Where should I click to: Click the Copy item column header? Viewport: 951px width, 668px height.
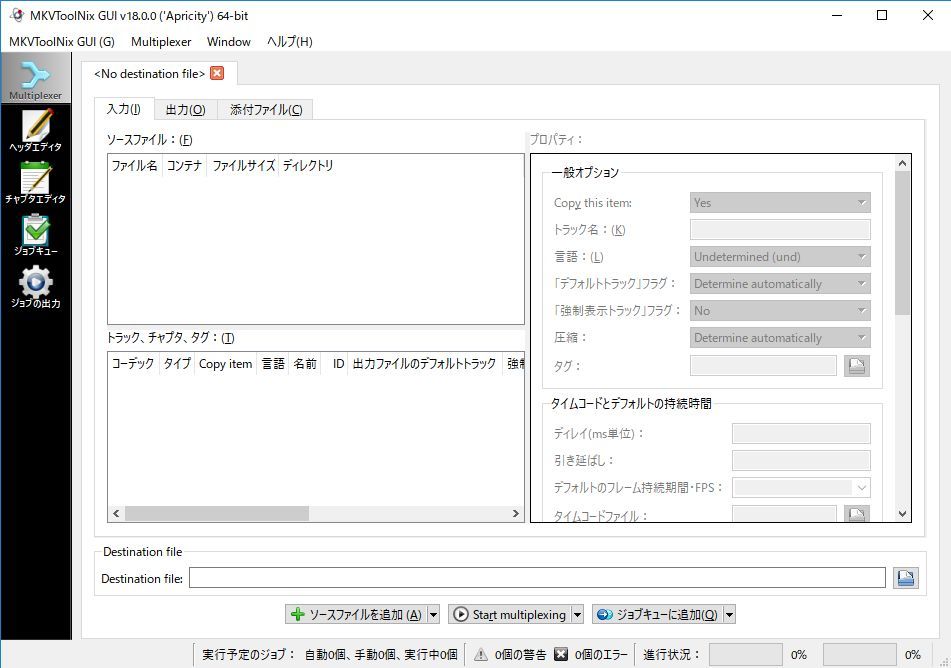(x=226, y=363)
